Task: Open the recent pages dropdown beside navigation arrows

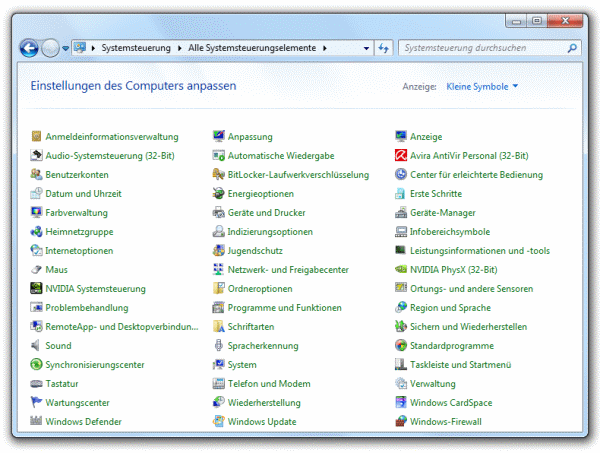Action: tap(65, 48)
